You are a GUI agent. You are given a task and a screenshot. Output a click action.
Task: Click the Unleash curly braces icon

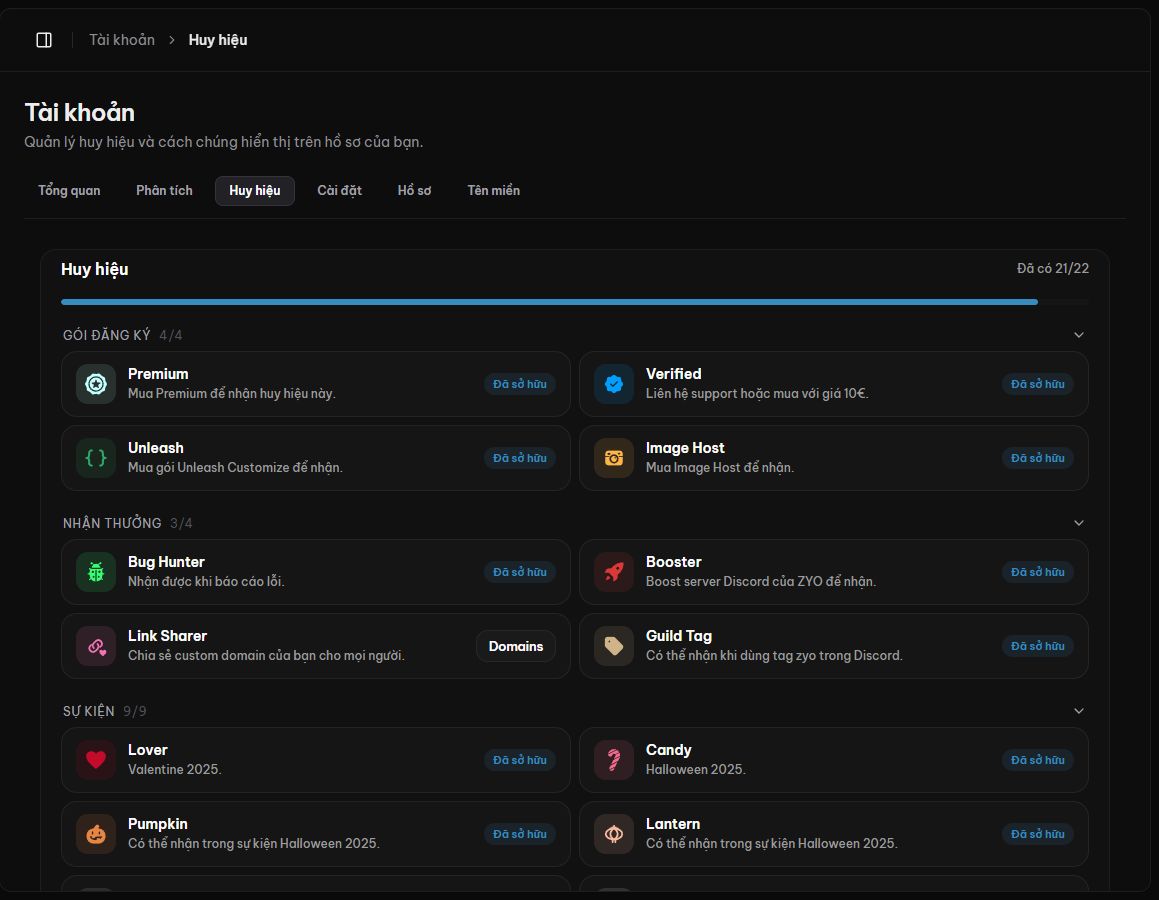point(96,458)
